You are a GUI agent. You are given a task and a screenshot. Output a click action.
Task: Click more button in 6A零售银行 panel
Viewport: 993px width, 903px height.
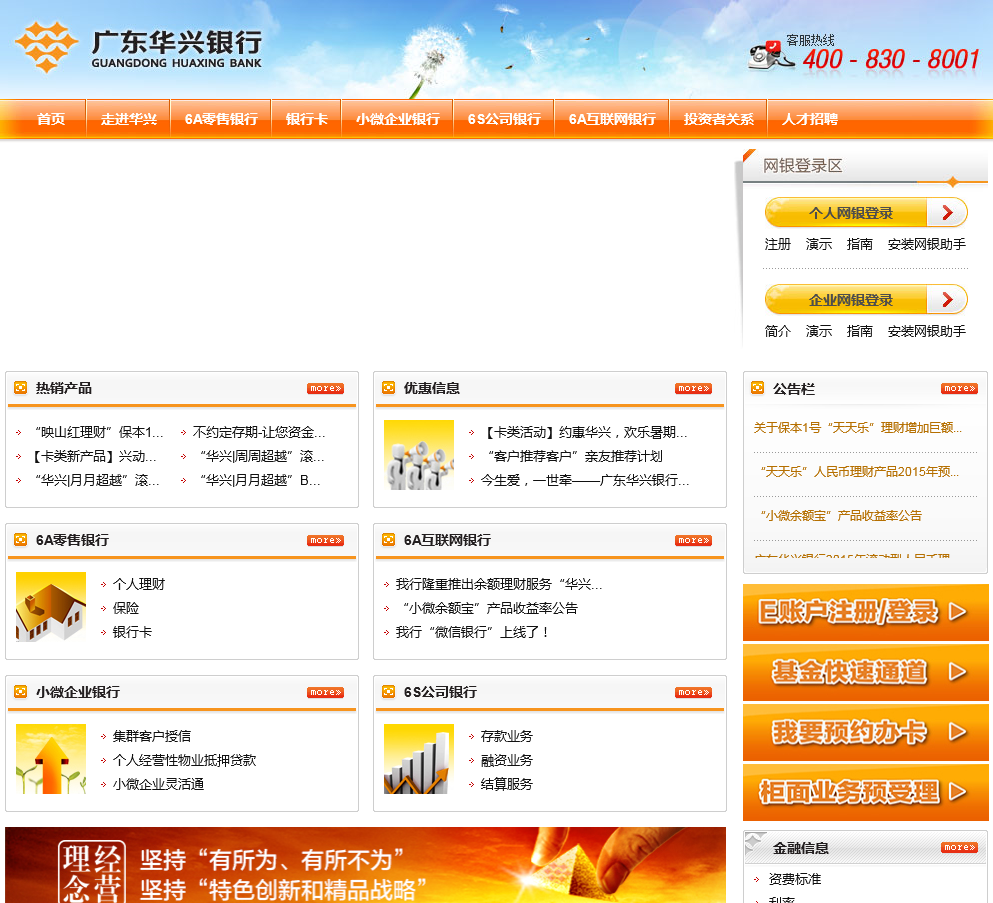point(326,540)
